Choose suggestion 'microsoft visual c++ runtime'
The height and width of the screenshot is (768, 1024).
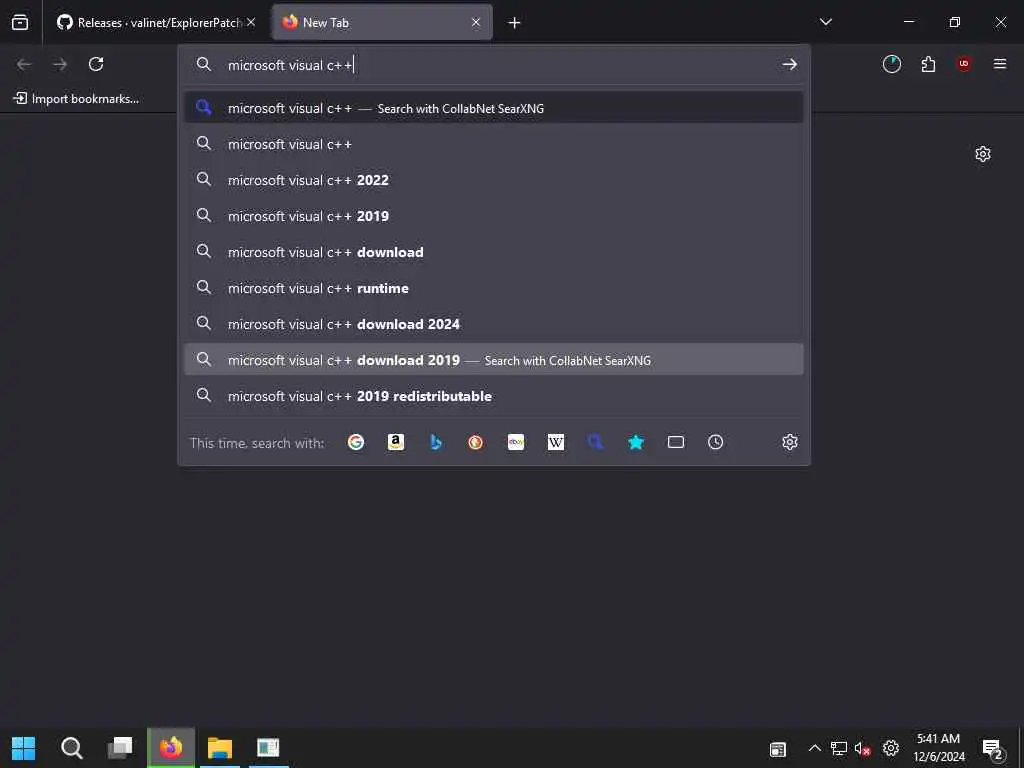click(x=494, y=288)
